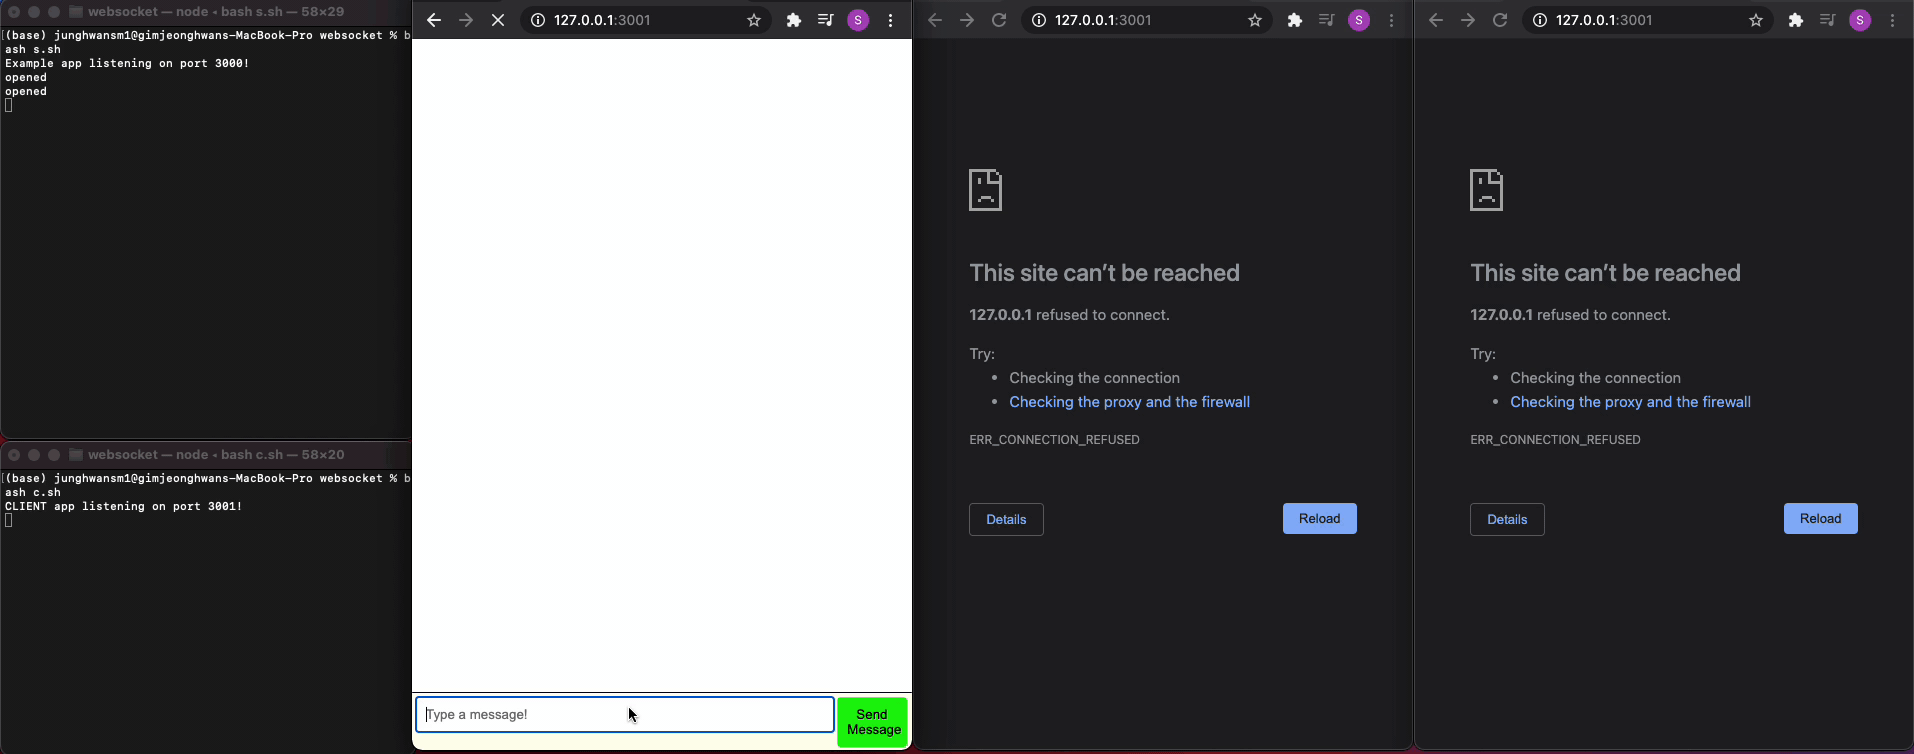Click Reload button in rightmost browser error page
Screen dimensions: 1914x754
click(1821, 518)
